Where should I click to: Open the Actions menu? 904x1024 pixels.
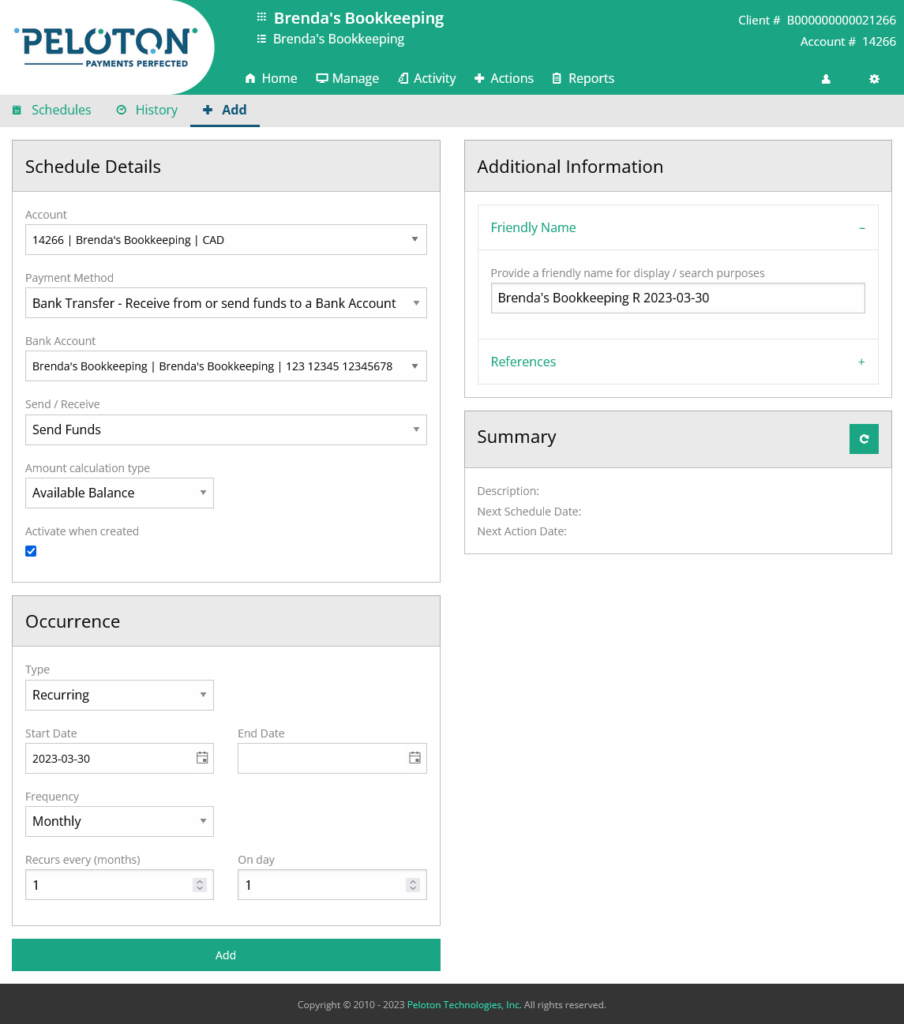pos(504,78)
